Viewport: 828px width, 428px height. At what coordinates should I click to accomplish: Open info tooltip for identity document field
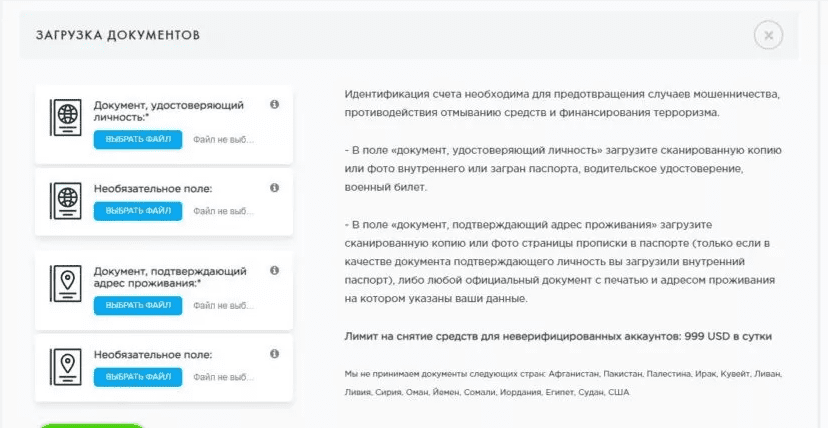274,104
